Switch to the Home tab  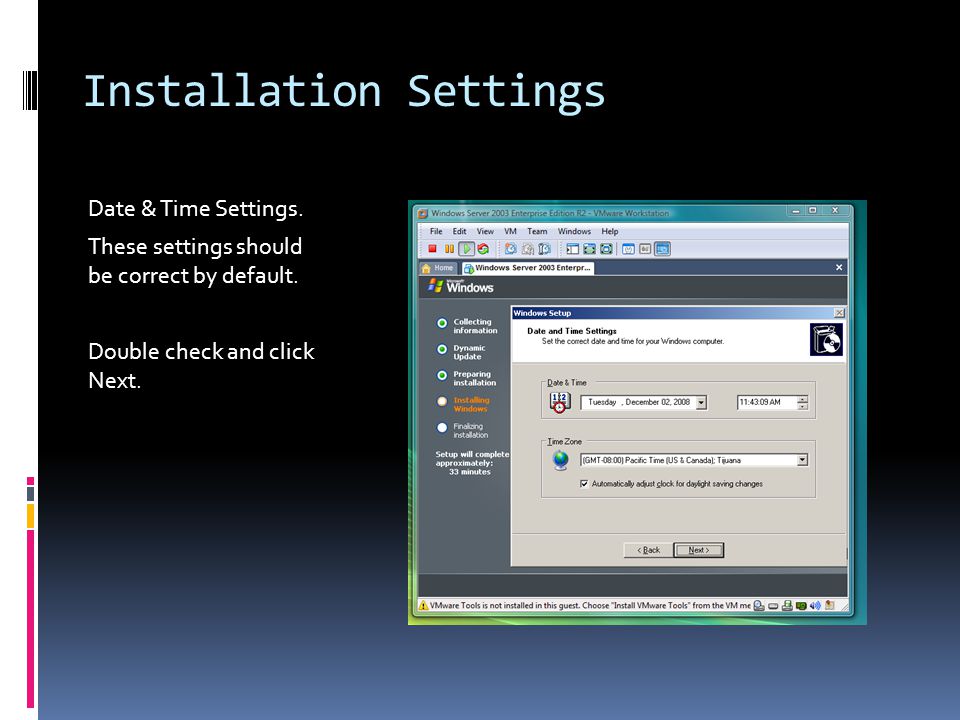[x=438, y=268]
